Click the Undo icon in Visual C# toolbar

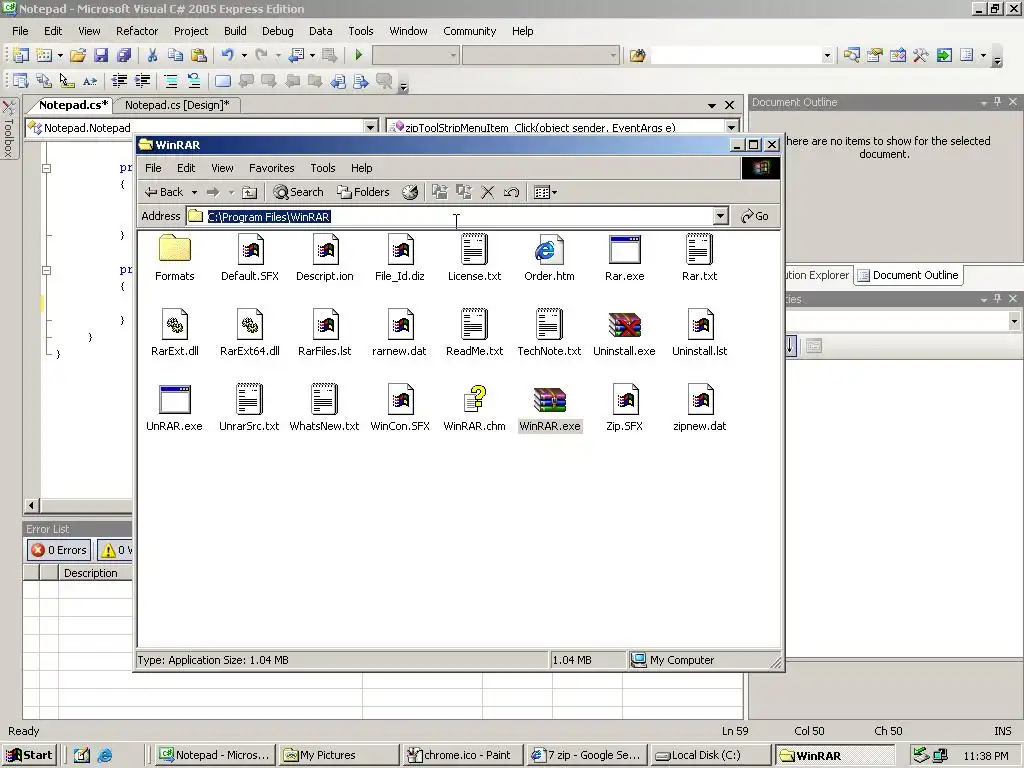[227, 56]
